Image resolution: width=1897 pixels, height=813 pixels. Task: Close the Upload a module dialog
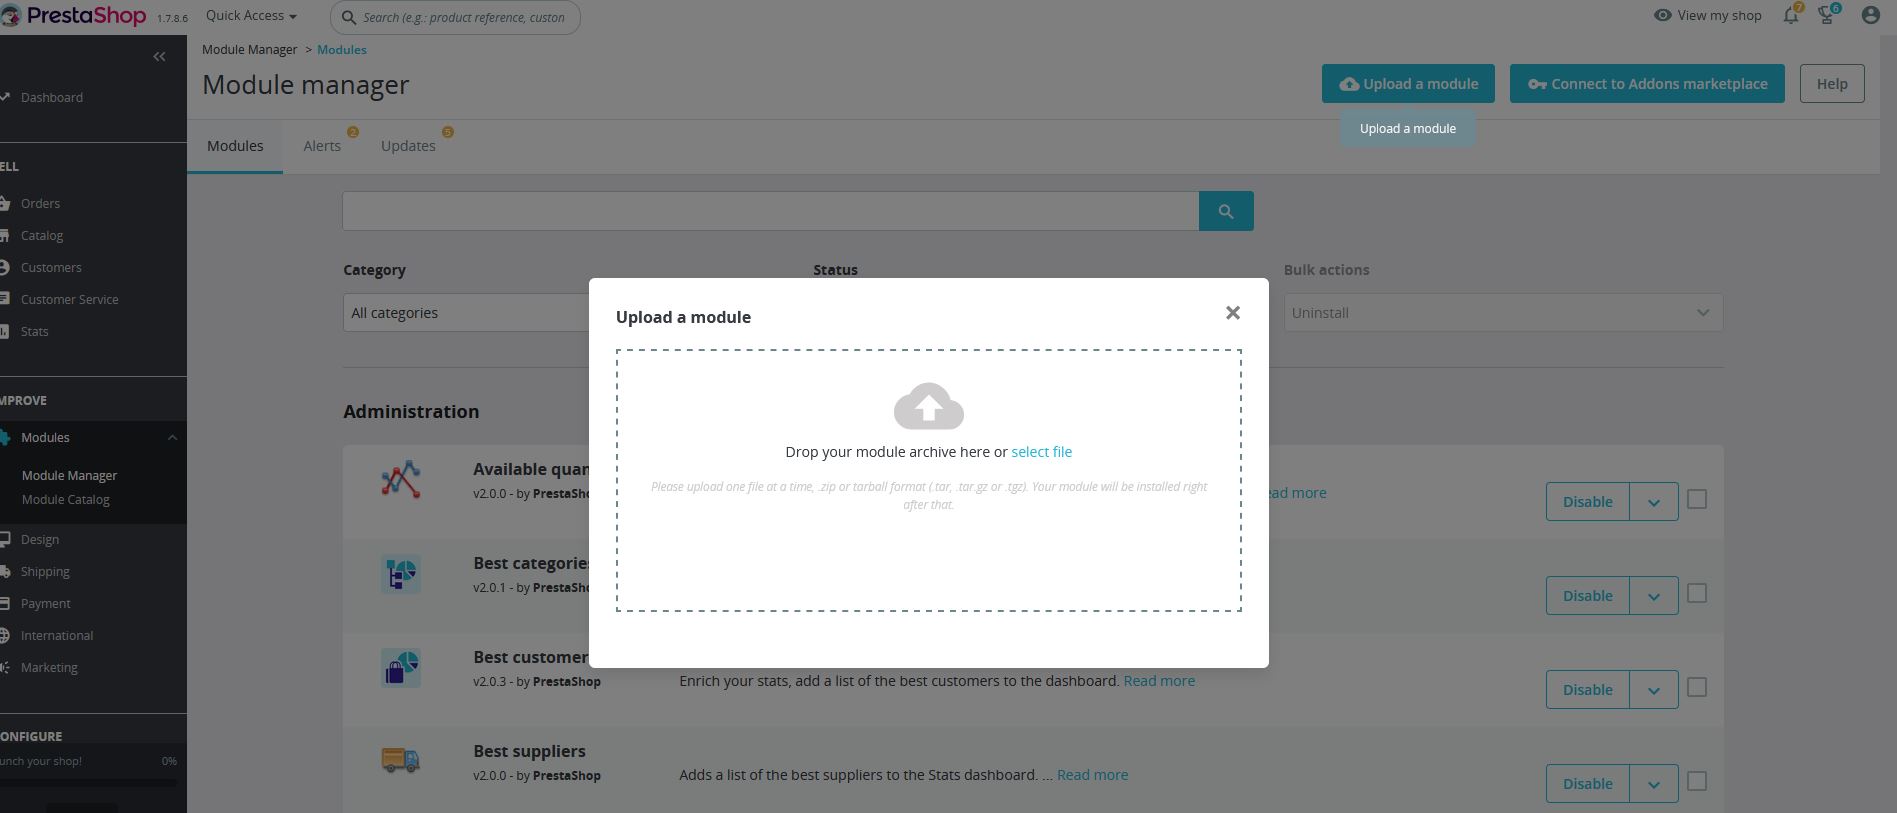point(1233,313)
